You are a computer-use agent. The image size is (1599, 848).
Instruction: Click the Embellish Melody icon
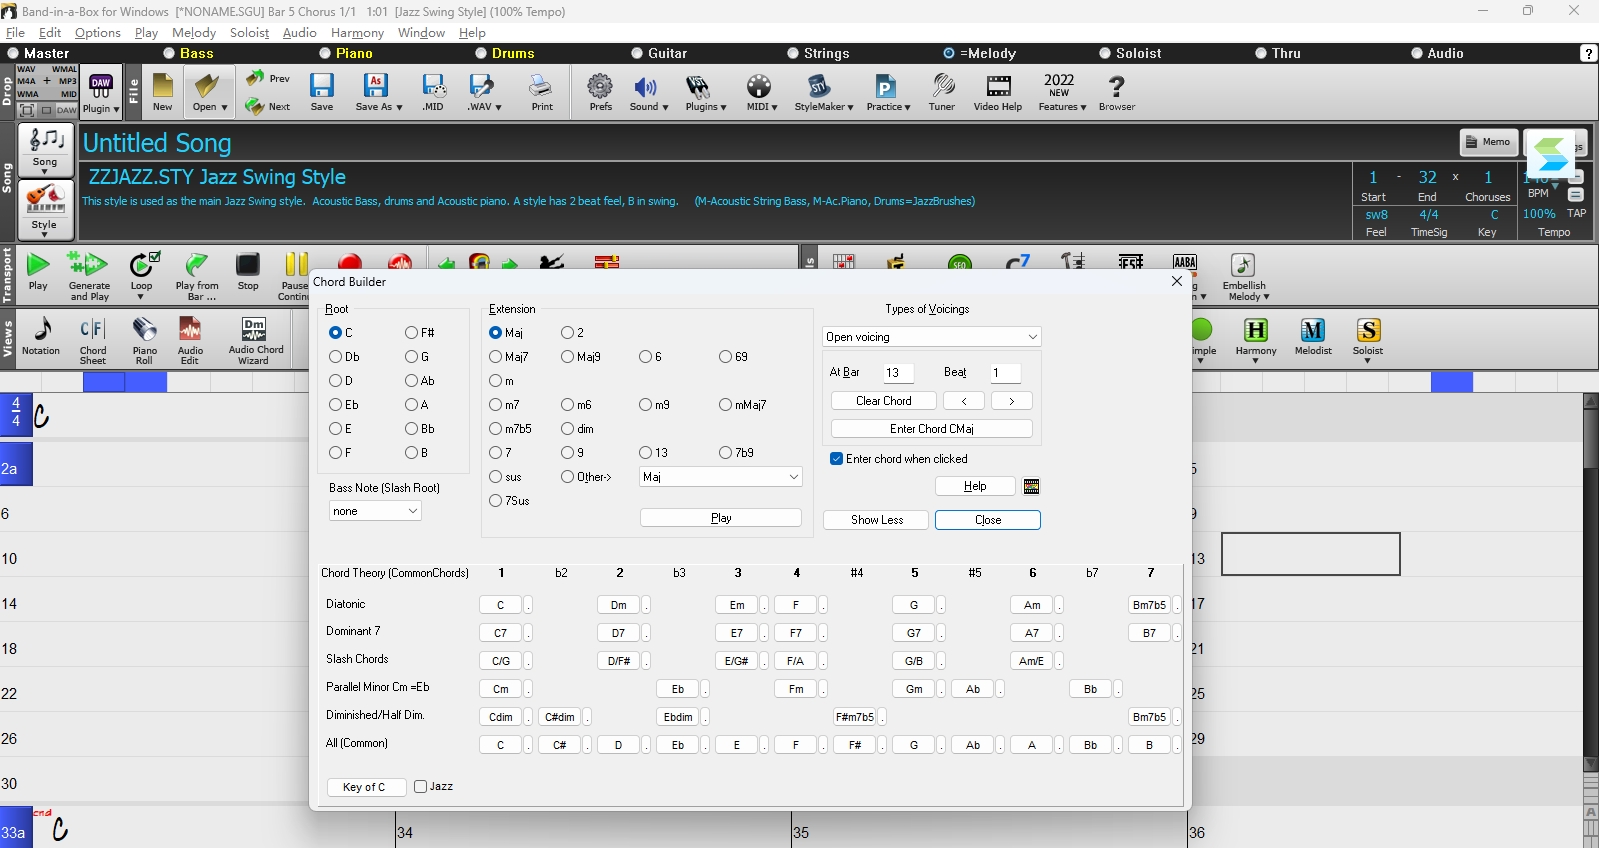click(1245, 276)
